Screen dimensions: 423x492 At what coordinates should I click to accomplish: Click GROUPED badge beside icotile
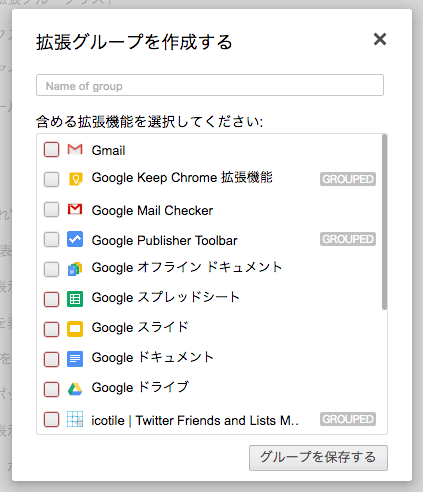click(348, 419)
